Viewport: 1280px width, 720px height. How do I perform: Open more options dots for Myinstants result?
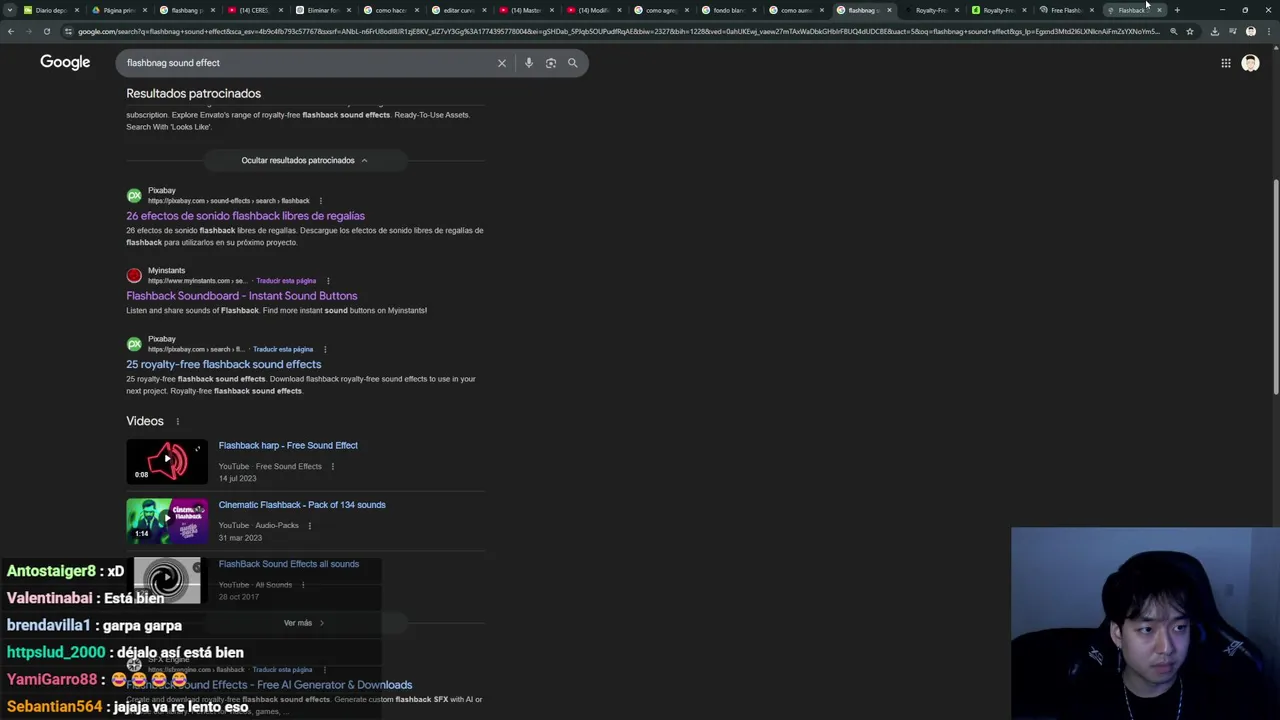tap(328, 281)
